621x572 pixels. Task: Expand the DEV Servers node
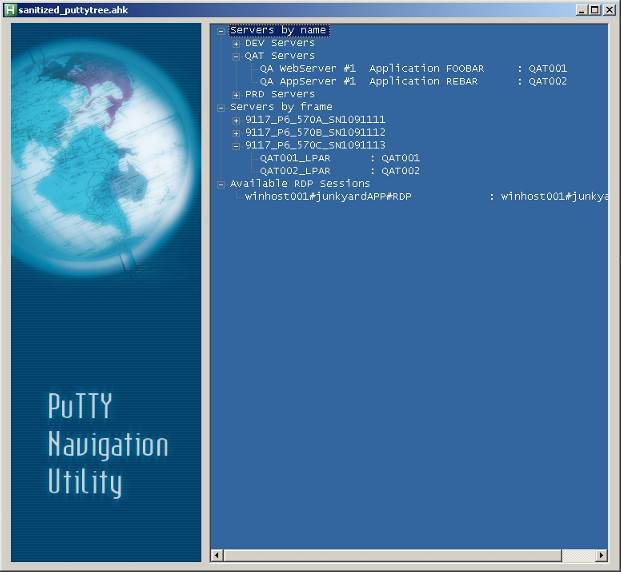click(236, 44)
